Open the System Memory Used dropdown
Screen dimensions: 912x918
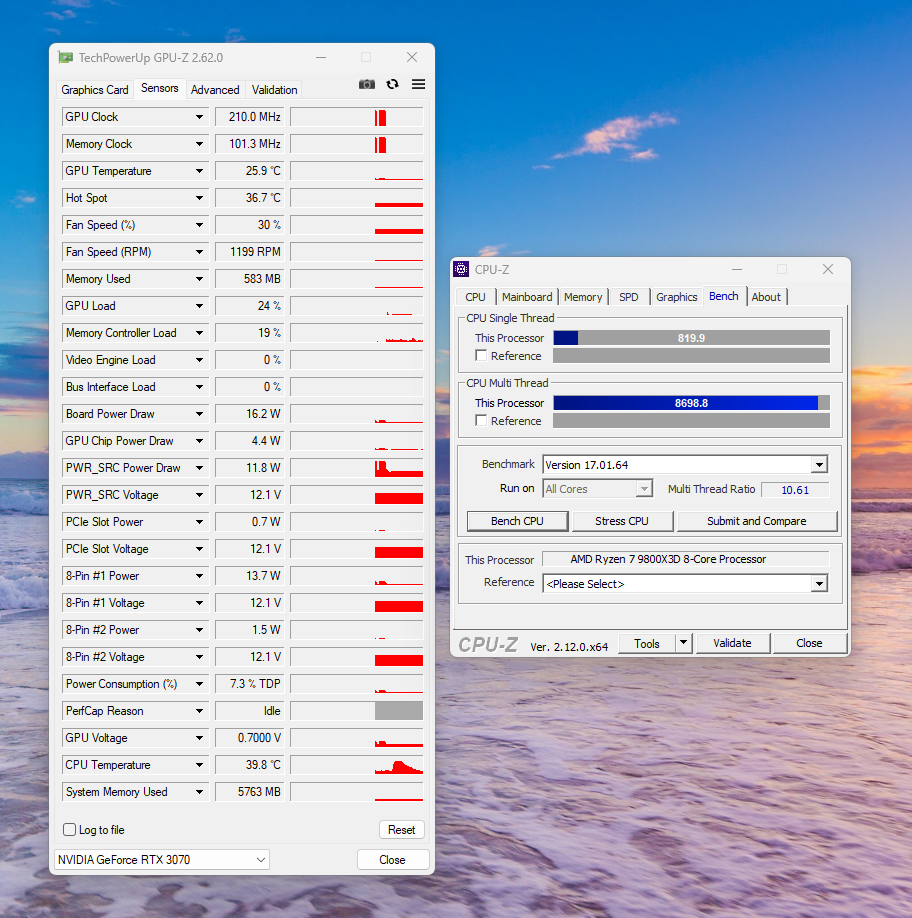tap(200, 792)
